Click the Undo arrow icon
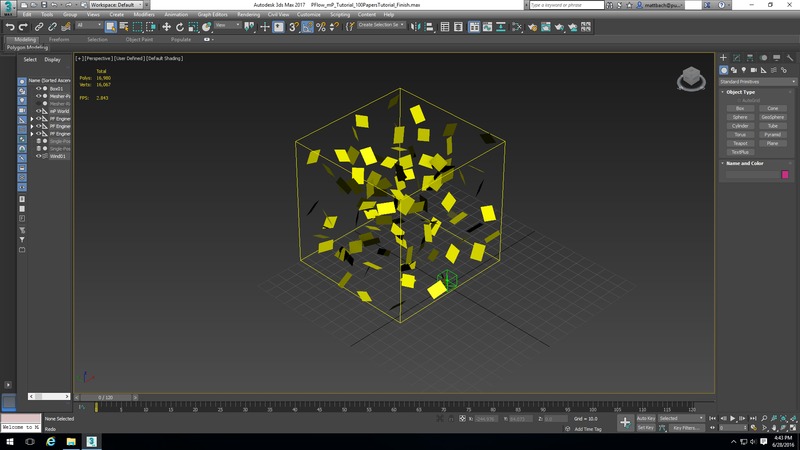800x450 pixels. (x=10, y=27)
